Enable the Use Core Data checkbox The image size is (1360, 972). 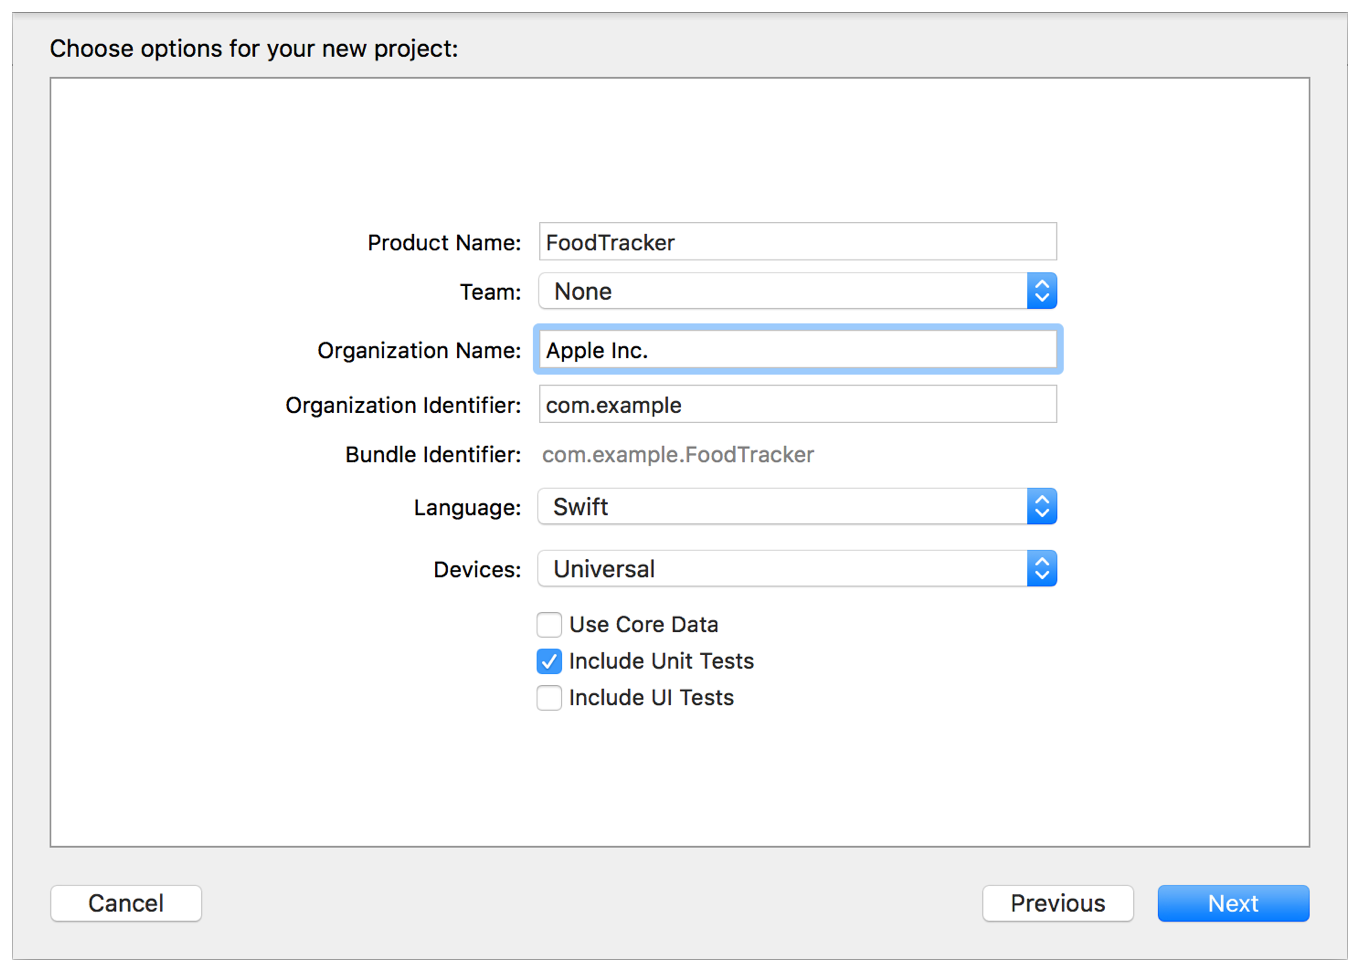point(549,625)
